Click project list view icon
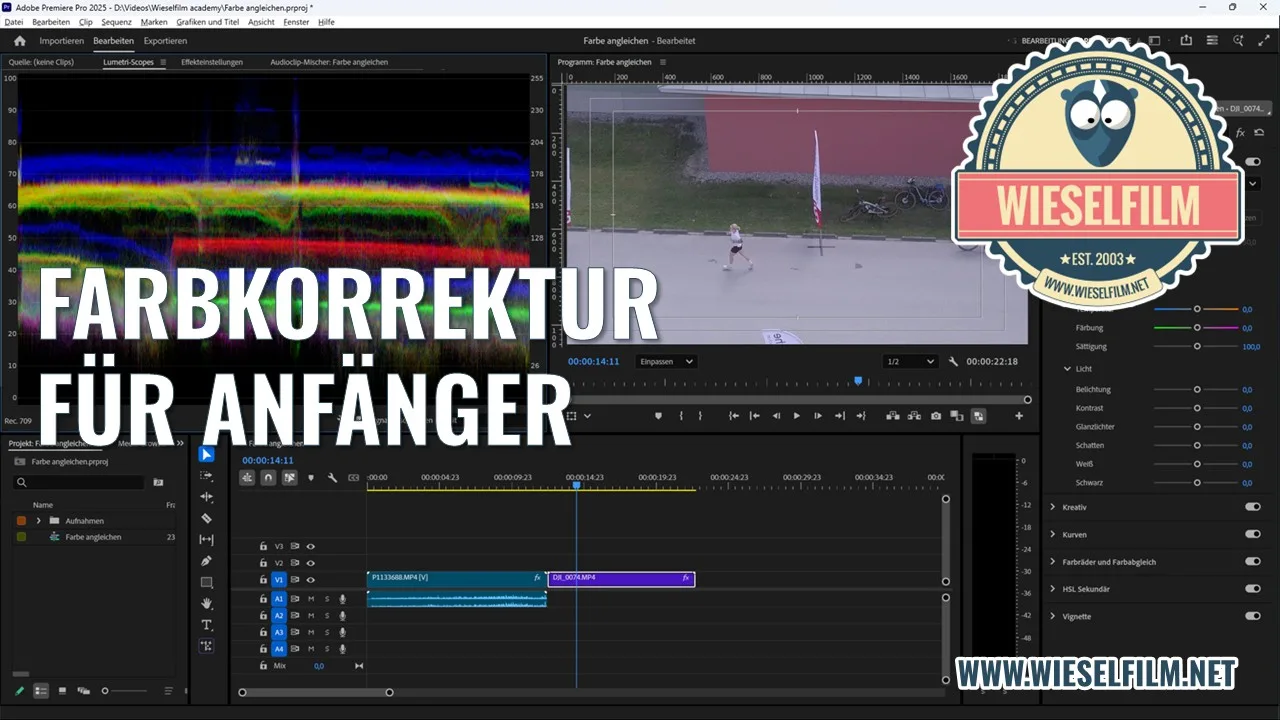1280x720 pixels. [x=41, y=691]
